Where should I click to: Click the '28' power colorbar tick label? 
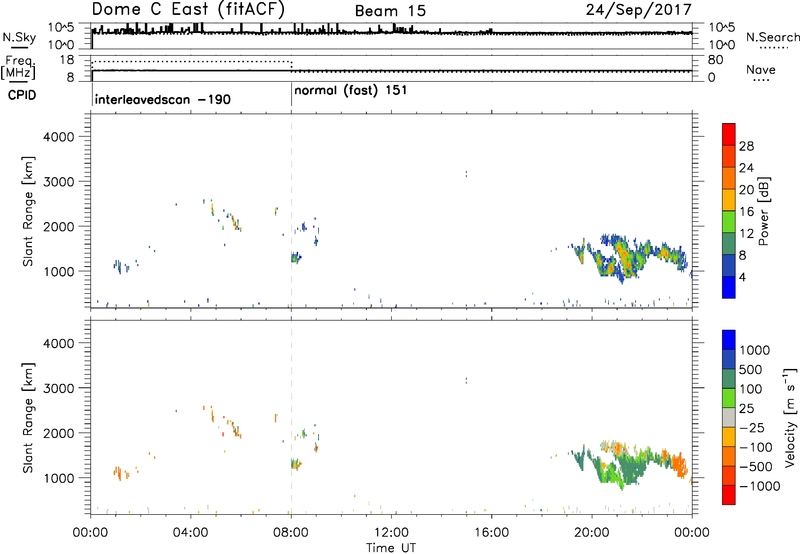[746, 146]
